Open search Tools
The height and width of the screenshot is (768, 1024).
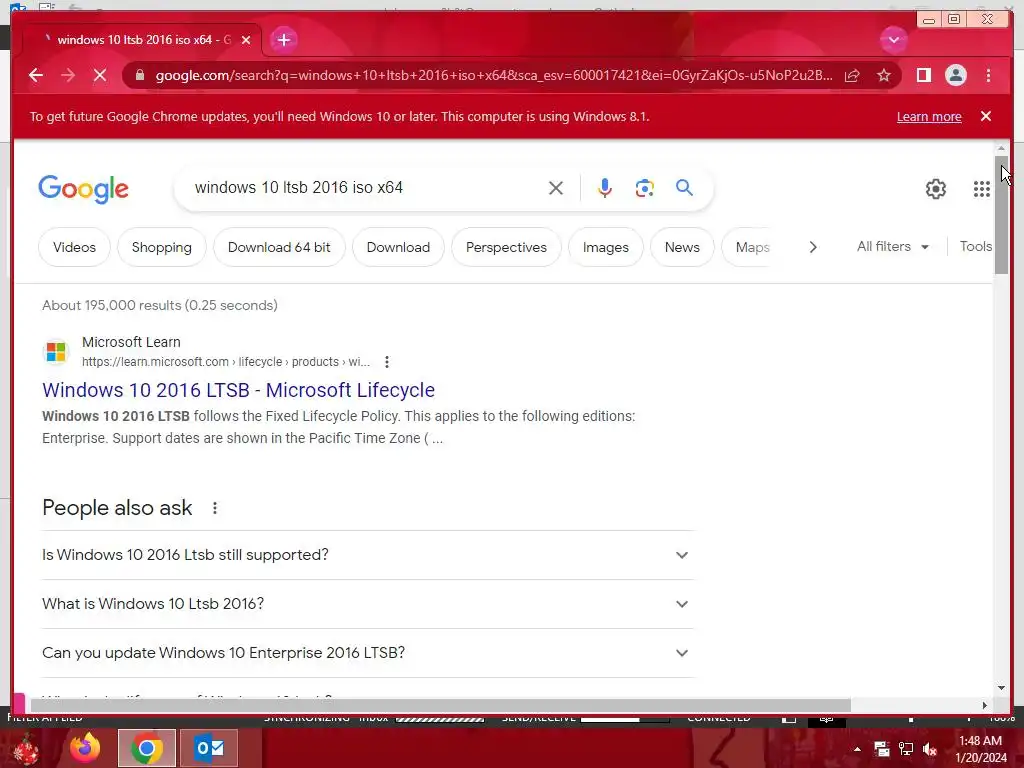[976, 246]
